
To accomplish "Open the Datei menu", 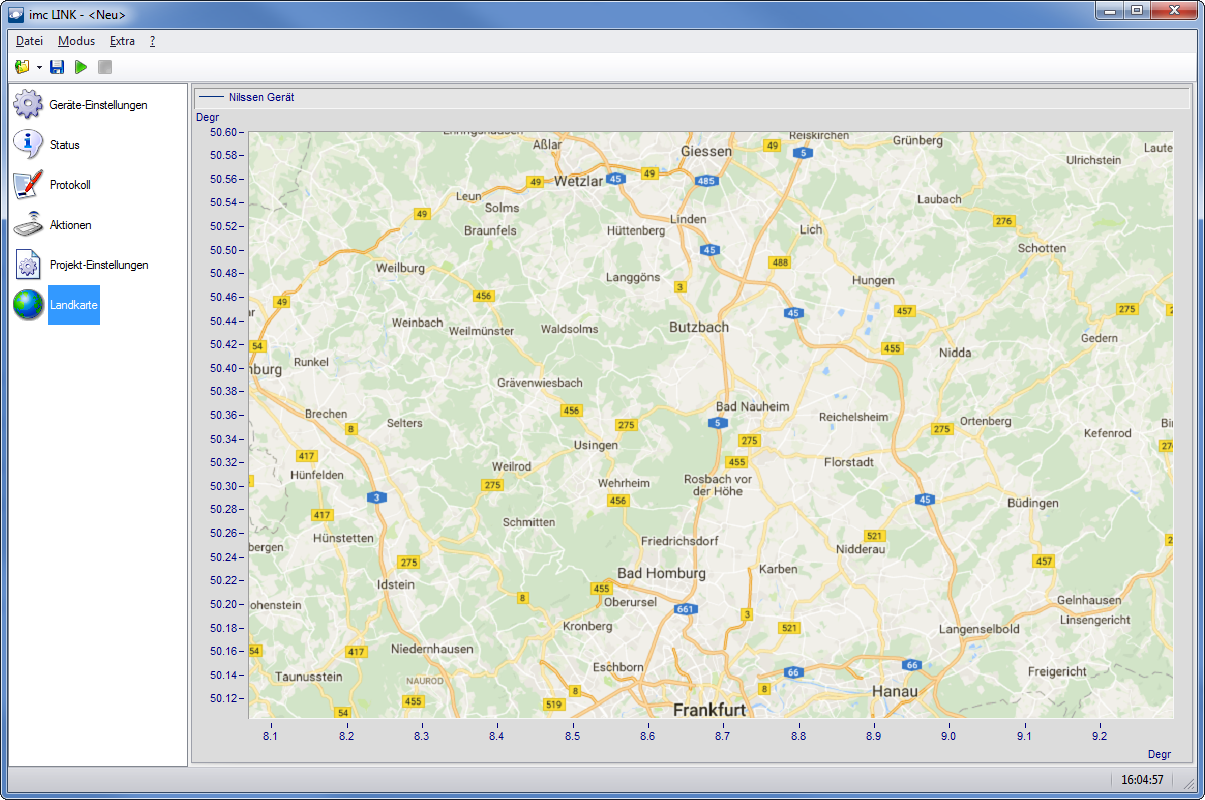I will [x=29, y=41].
